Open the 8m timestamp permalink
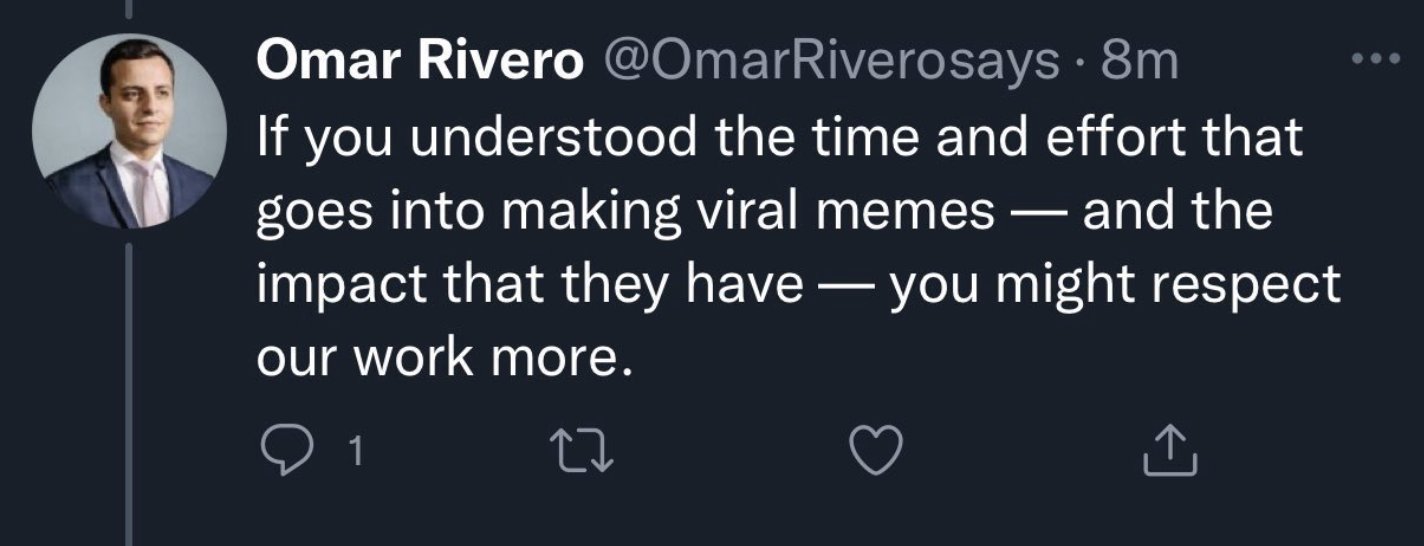Screen dimensions: 1424x546 click(x=1140, y=63)
